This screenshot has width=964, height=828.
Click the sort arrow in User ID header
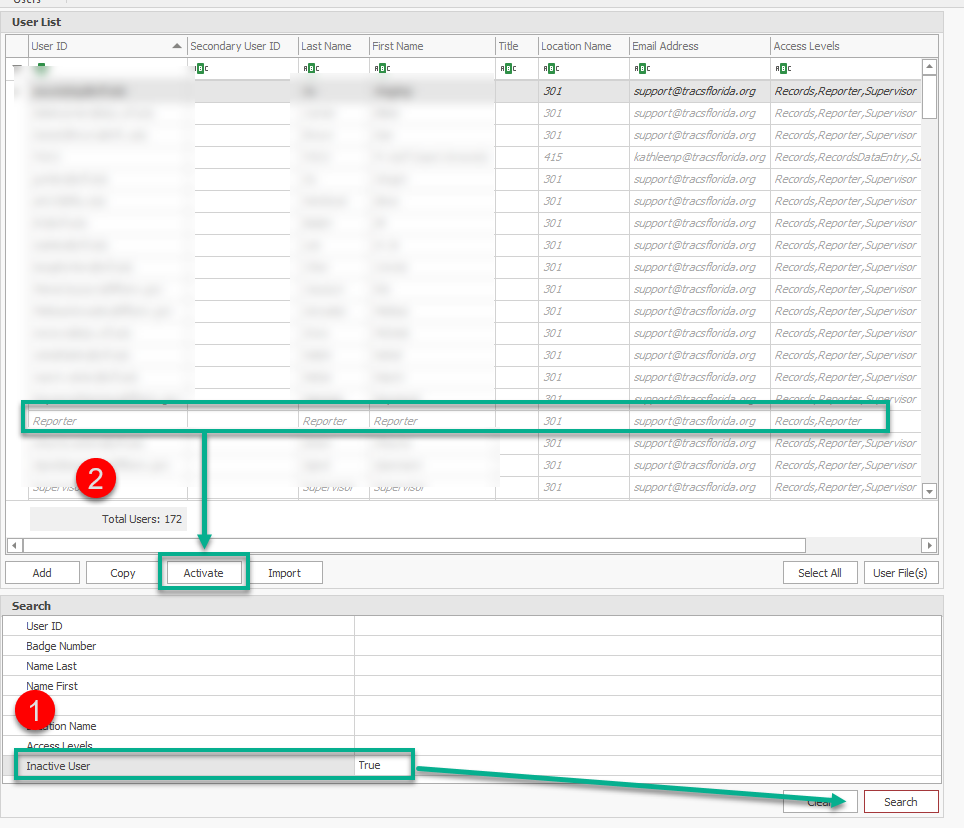177,46
